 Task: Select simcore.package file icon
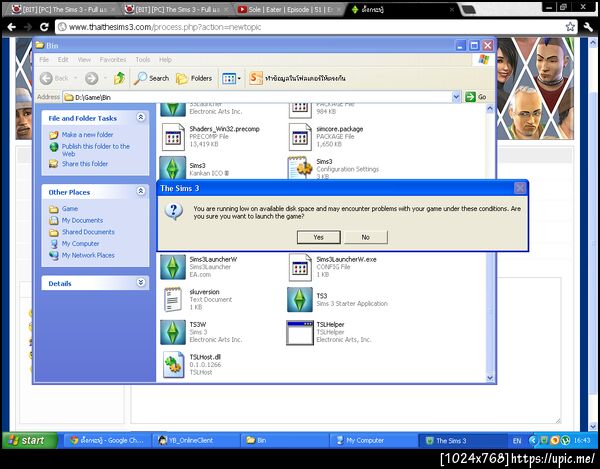point(300,137)
